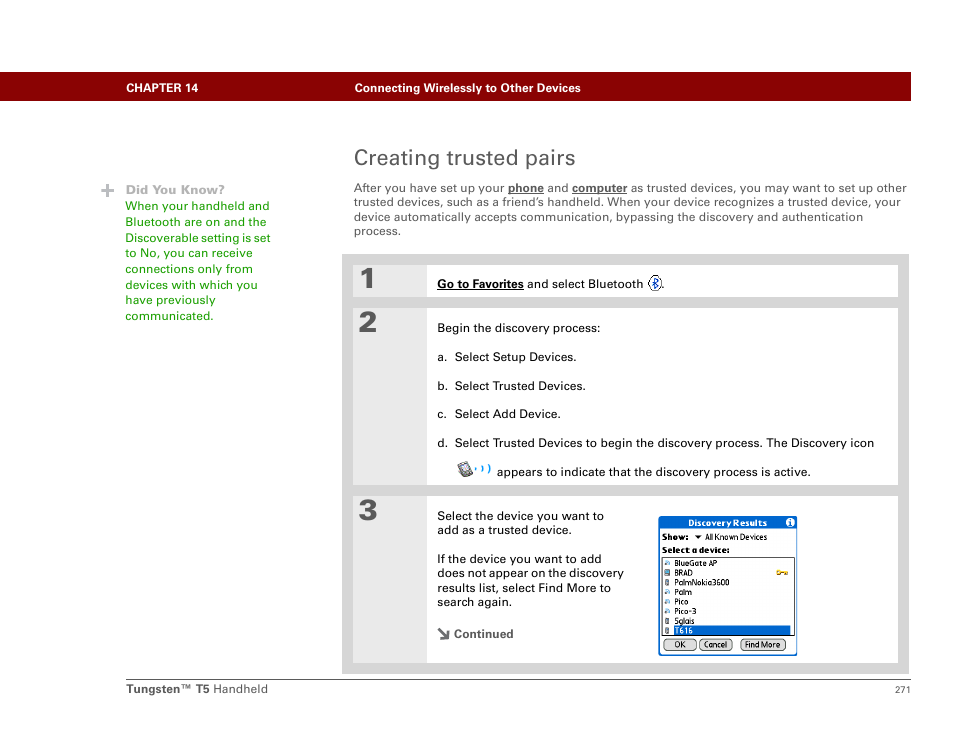Screen dimensions: 954x738
Task: Click 'Tungsten T5 Handheld' footer text
Action: (x=197, y=689)
